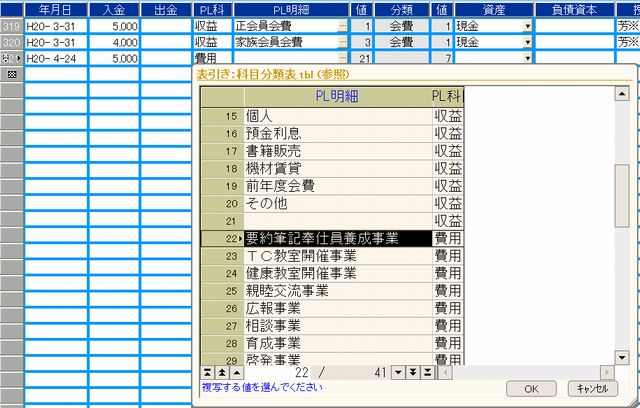
Task: Click ellipsis button beside 正会員会費
Action: (344, 27)
